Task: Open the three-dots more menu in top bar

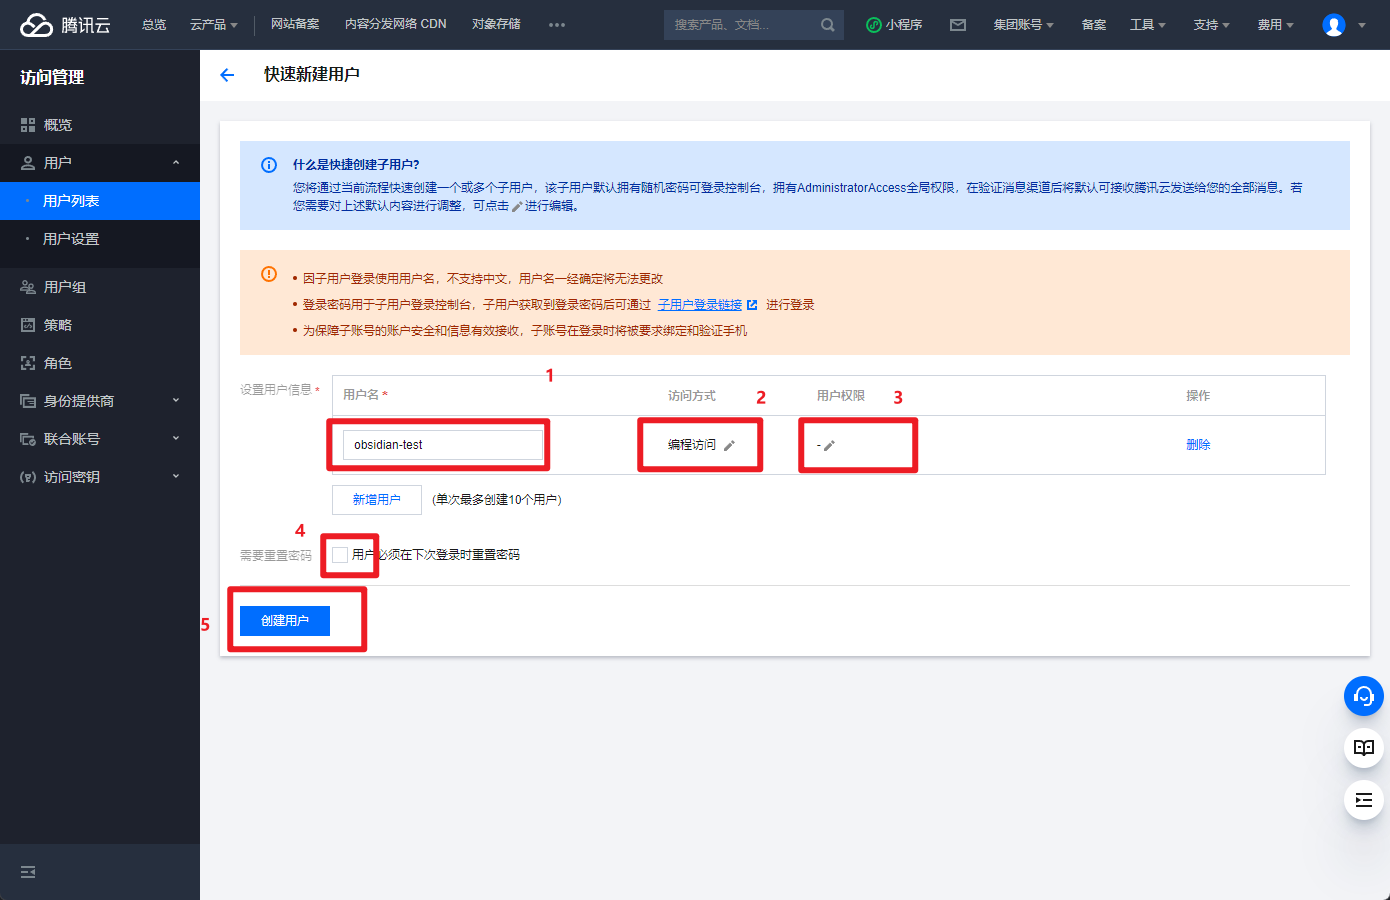Action: pos(557,25)
